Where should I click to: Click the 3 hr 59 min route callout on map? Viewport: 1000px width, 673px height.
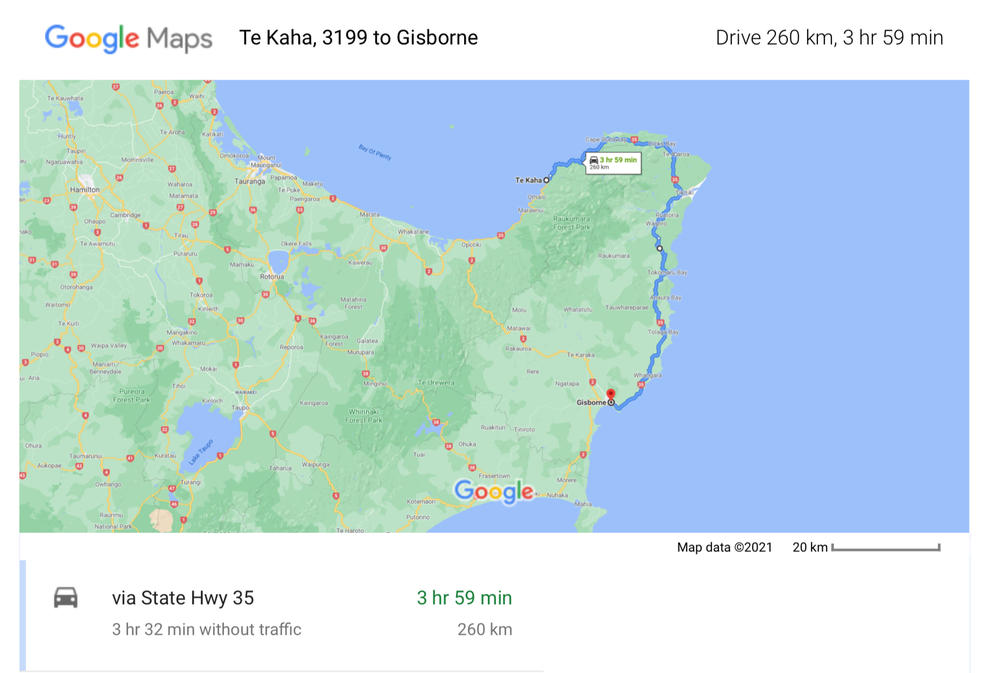point(614,162)
